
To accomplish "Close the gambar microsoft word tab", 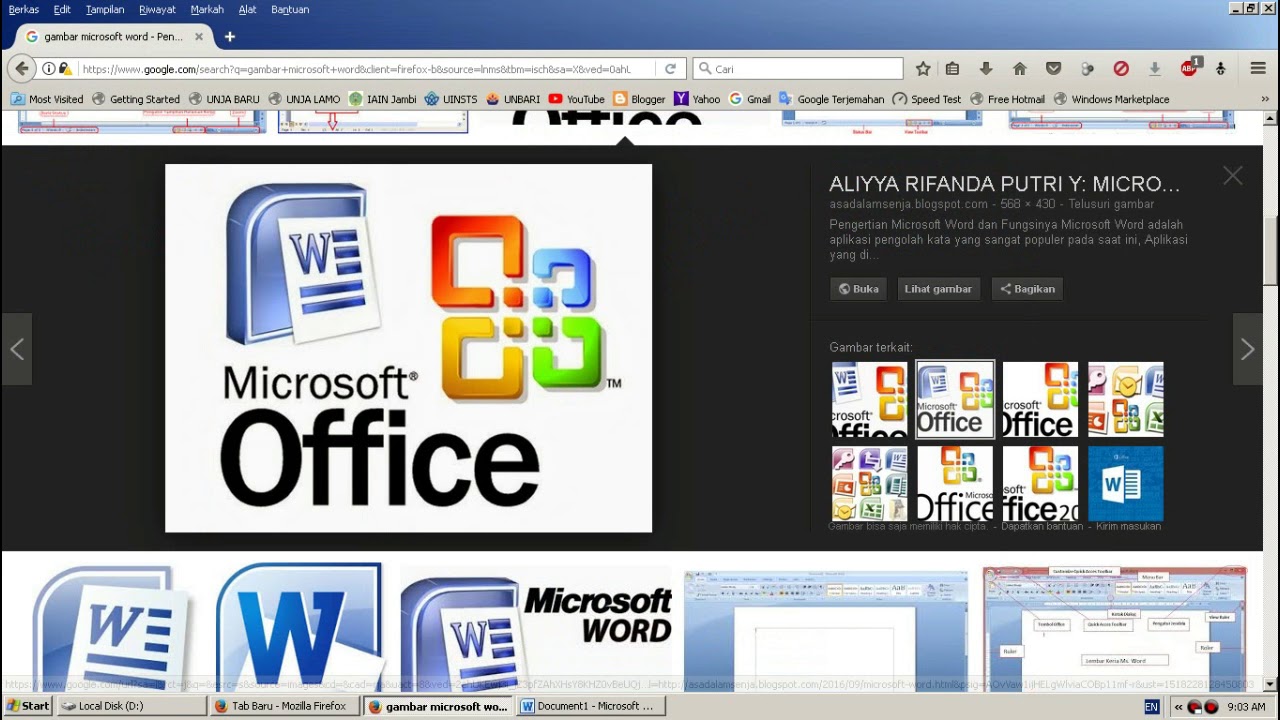I will click(x=198, y=37).
